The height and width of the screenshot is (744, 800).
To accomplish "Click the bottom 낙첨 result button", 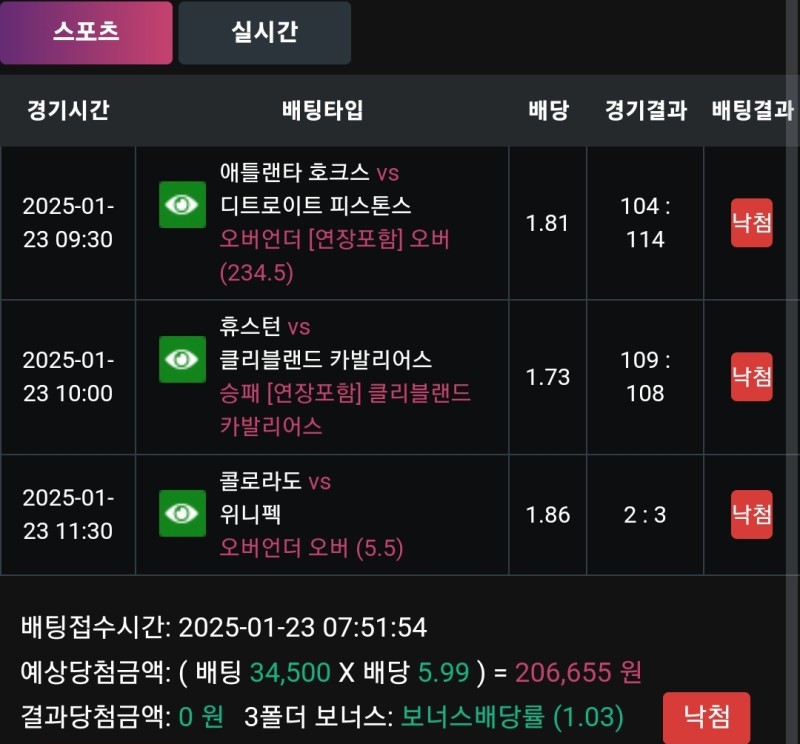I will (706, 716).
